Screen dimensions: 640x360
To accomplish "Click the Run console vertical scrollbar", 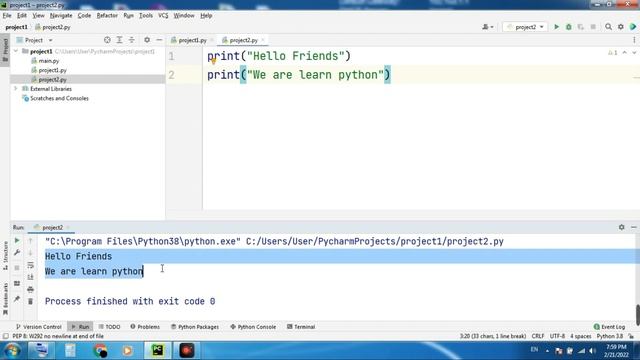I will (638, 314).
